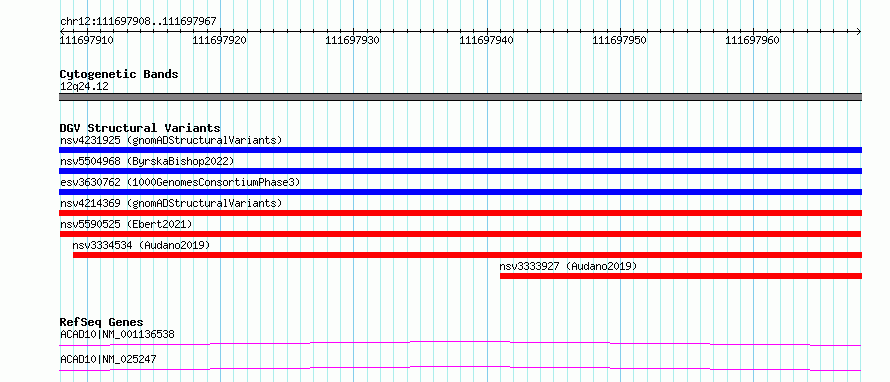Click ruler position 111697940

pos(486,41)
